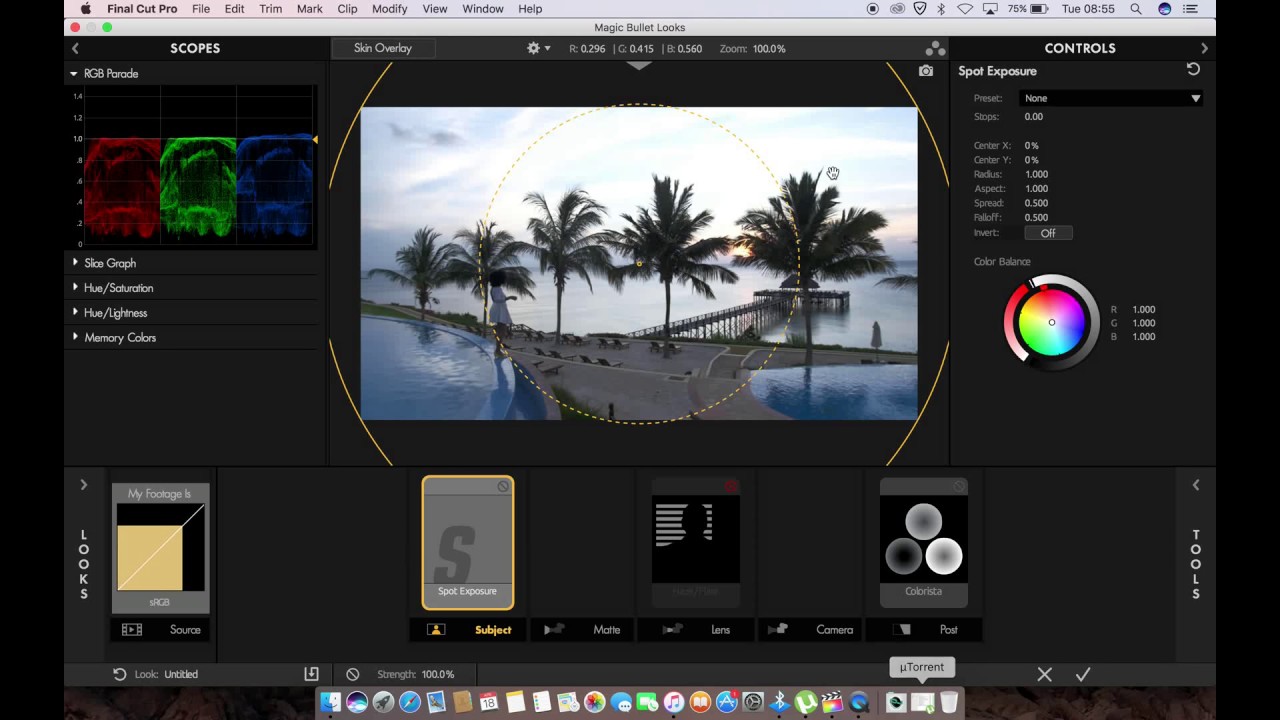Click the Post icon in the tool chain
The width and height of the screenshot is (1280, 720).
click(903, 630)
